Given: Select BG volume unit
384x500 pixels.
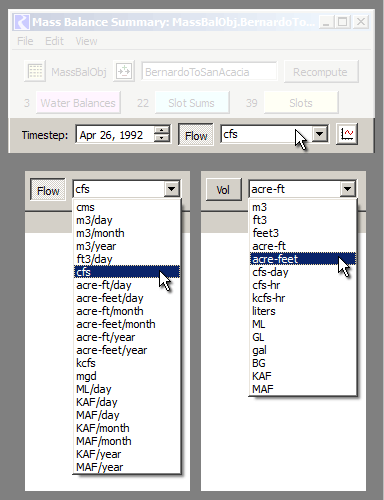Looking at the screenshot, I should 303,363.
